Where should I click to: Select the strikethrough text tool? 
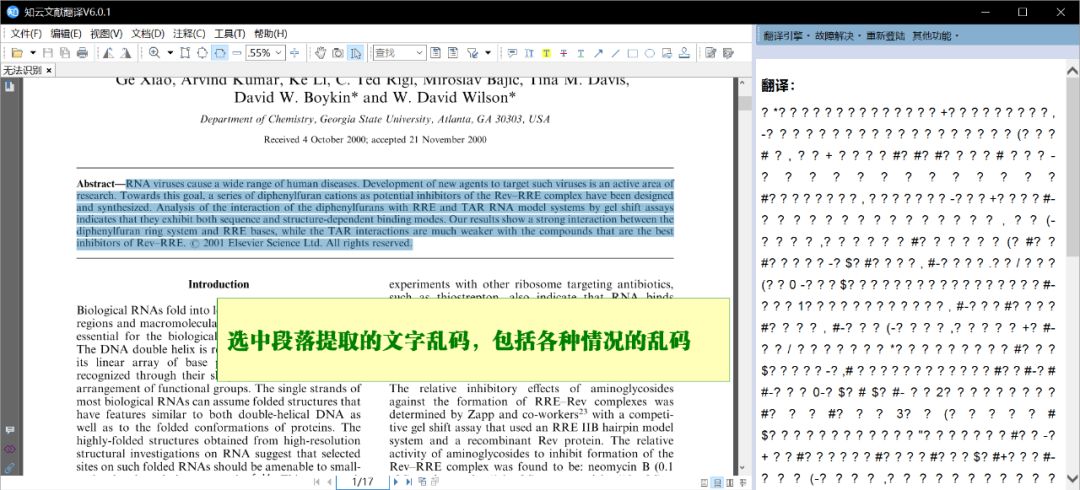pyautogui.click(x=563, y=52)
